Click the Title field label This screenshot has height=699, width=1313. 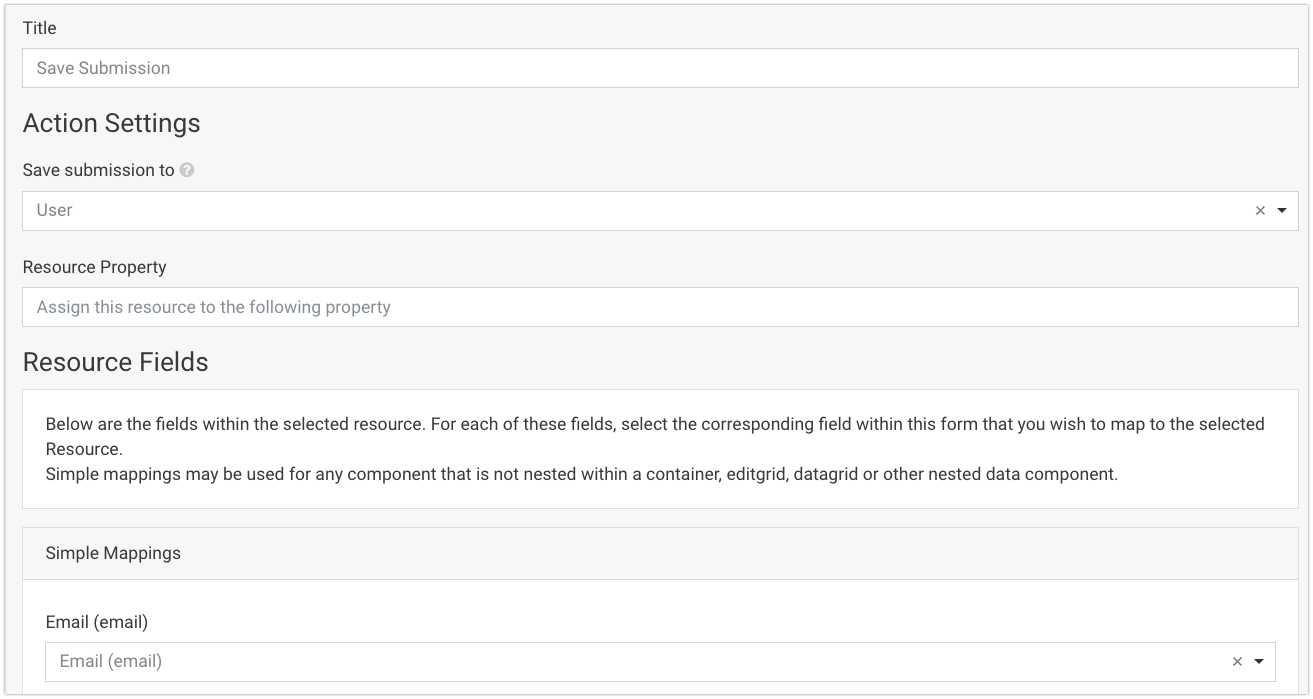point(40,29)
